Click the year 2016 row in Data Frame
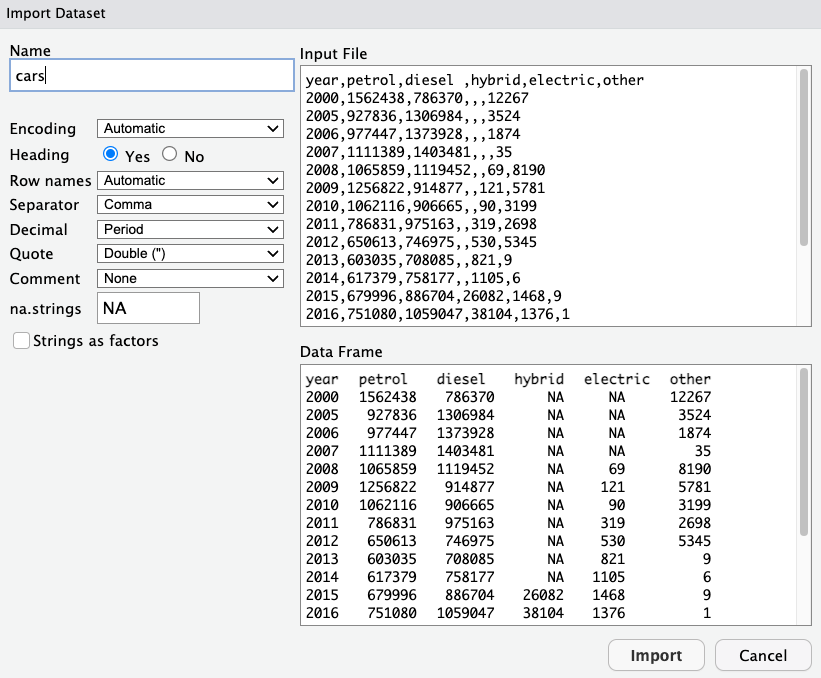 tap(322, 613)
